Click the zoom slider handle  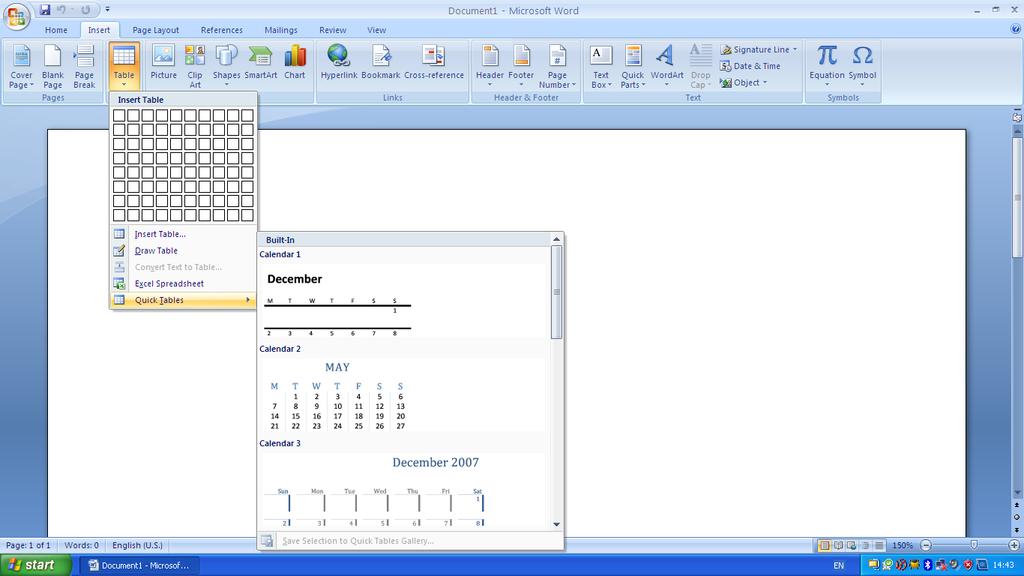pos(974,545)
